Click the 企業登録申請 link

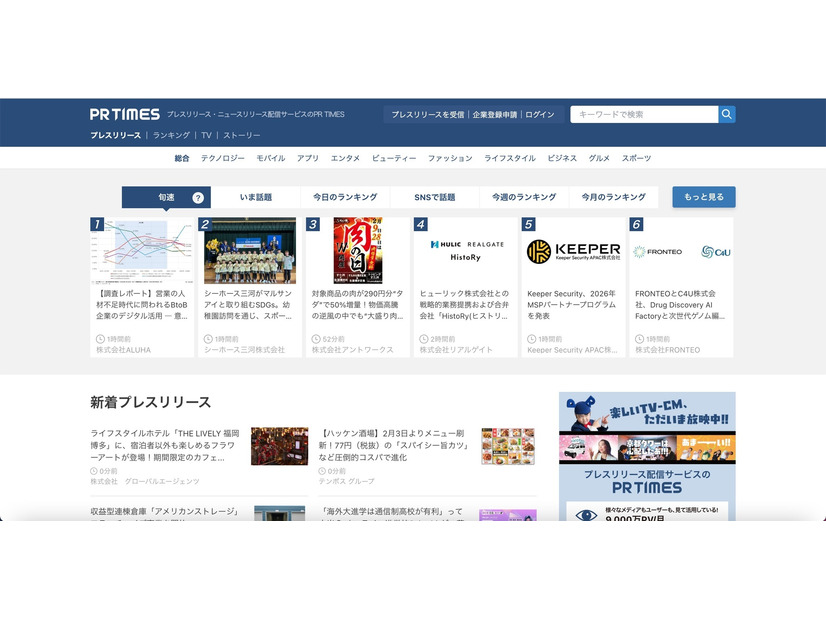point(495,115)
